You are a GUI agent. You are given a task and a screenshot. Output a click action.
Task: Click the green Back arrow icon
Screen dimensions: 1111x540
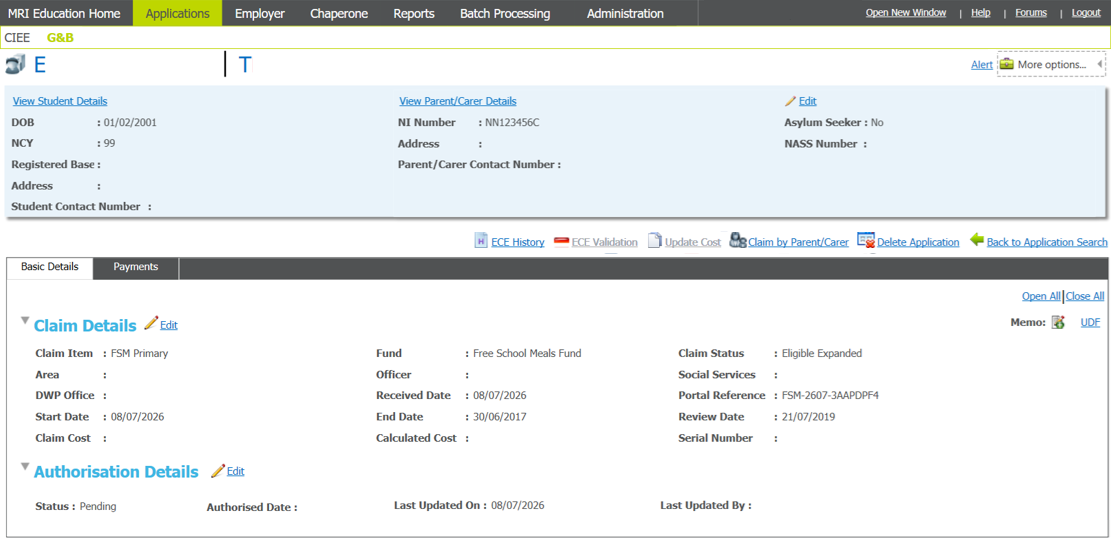(x=976, y=240)
